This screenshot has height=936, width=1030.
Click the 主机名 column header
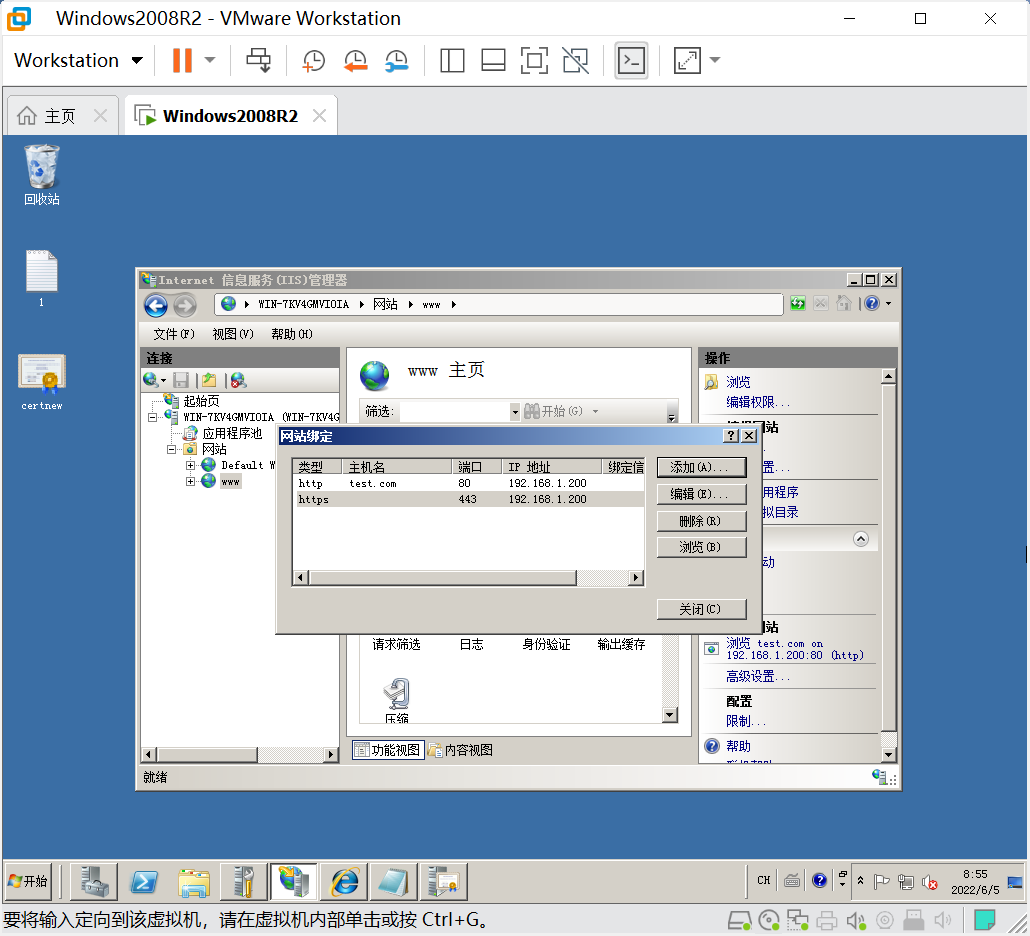click(397, 467)
